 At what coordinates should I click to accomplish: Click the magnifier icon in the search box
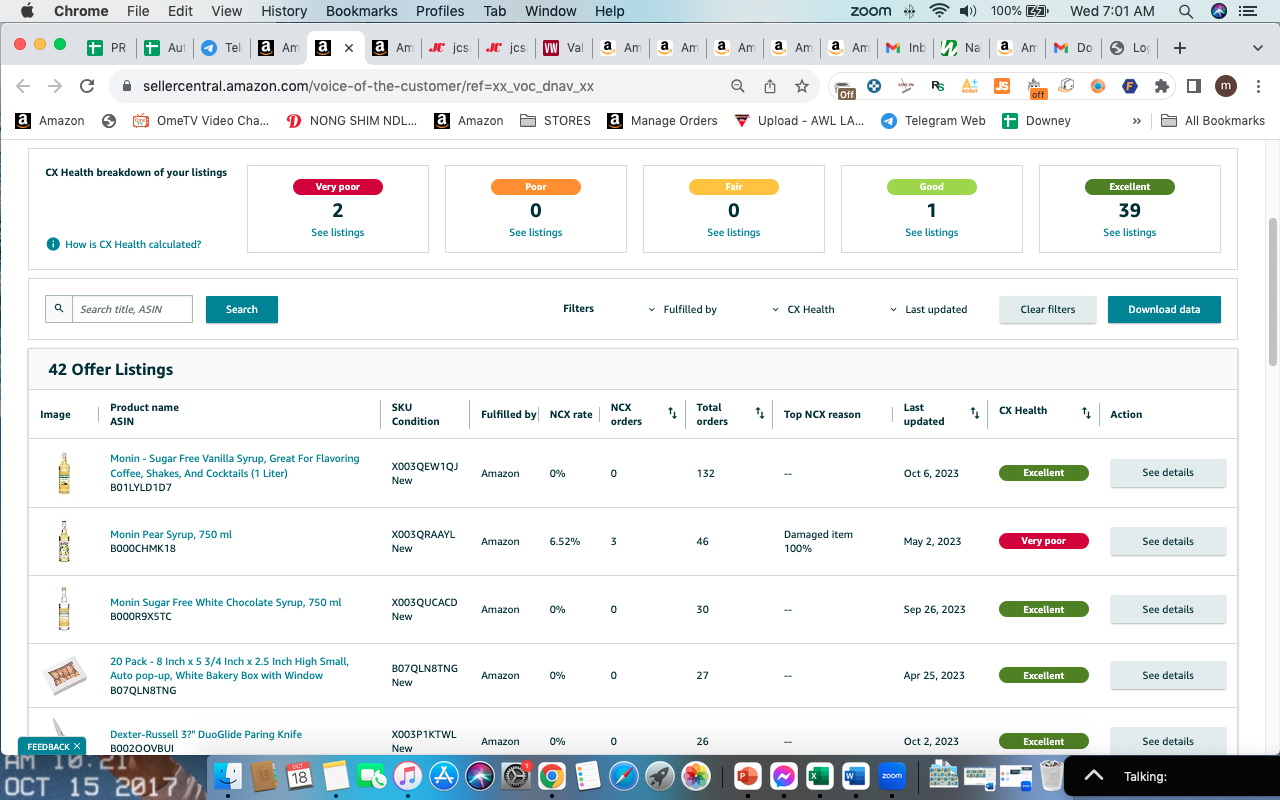[x=59, y=309]
